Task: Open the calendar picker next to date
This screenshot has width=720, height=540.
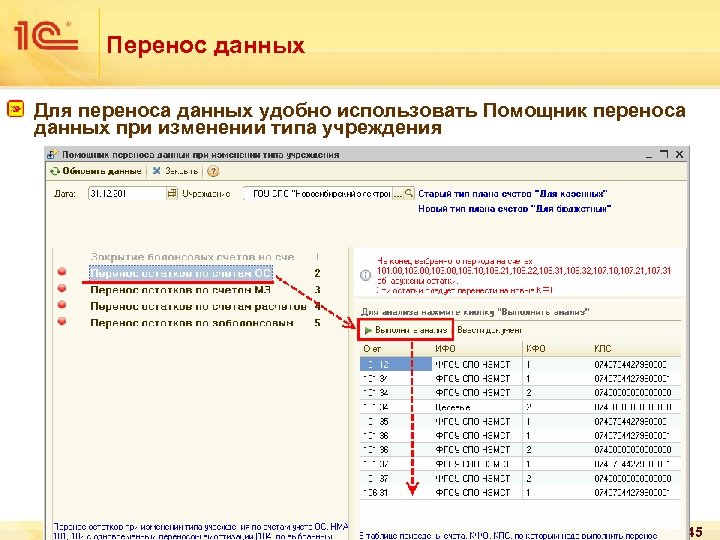Action: 172,193
